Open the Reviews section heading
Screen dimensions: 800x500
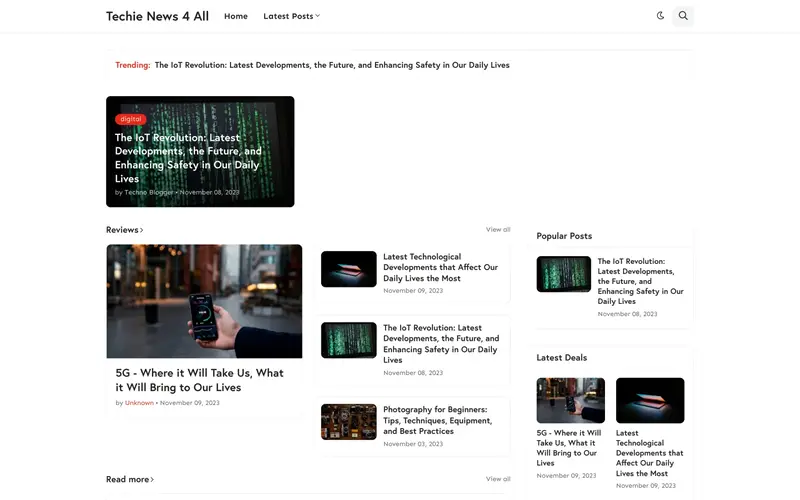(x=124, y=230)
